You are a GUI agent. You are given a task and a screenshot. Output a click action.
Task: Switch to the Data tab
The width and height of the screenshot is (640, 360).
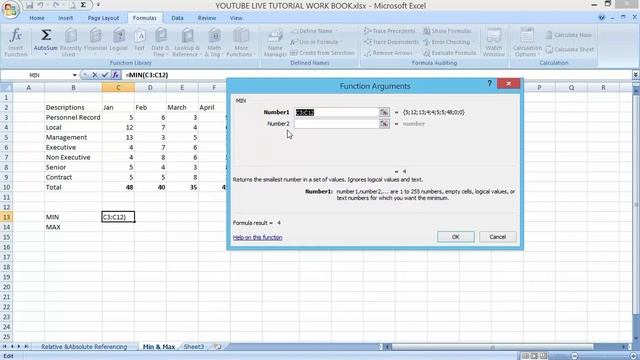tap(177, 18)
